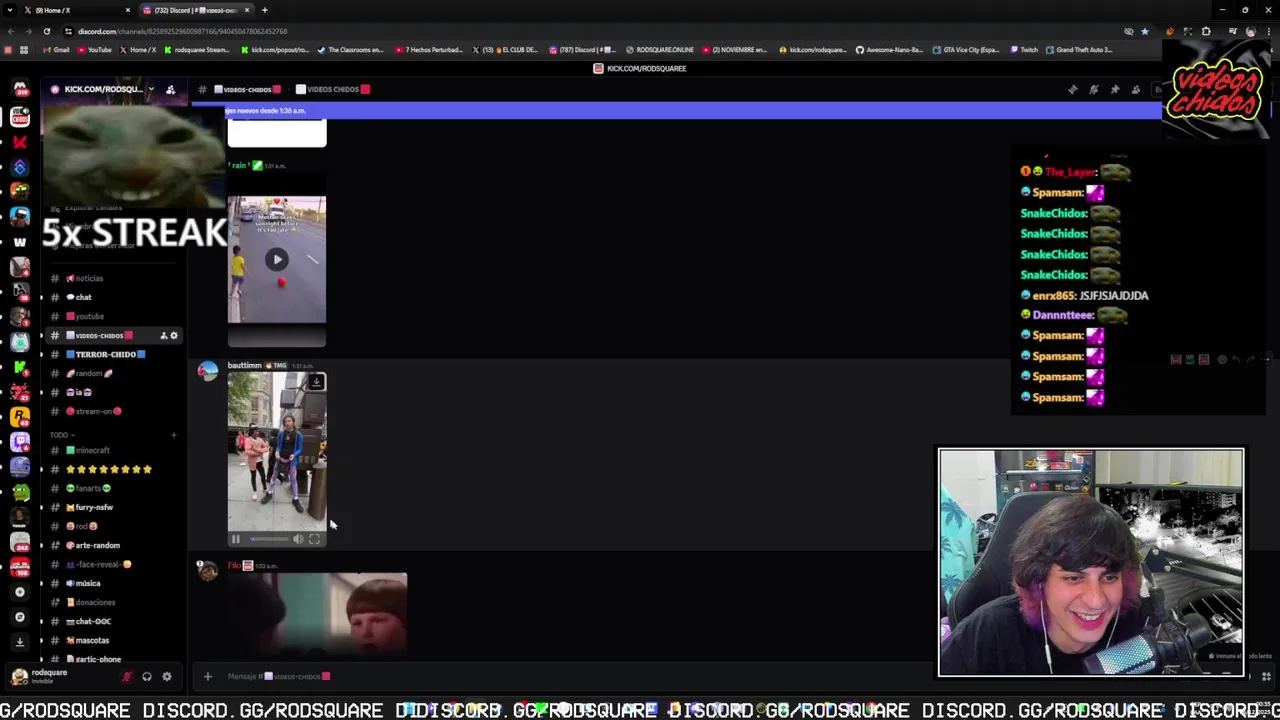Open the Twitch purple server icon
Viewport: 1280px width, 720px height.
20,441
